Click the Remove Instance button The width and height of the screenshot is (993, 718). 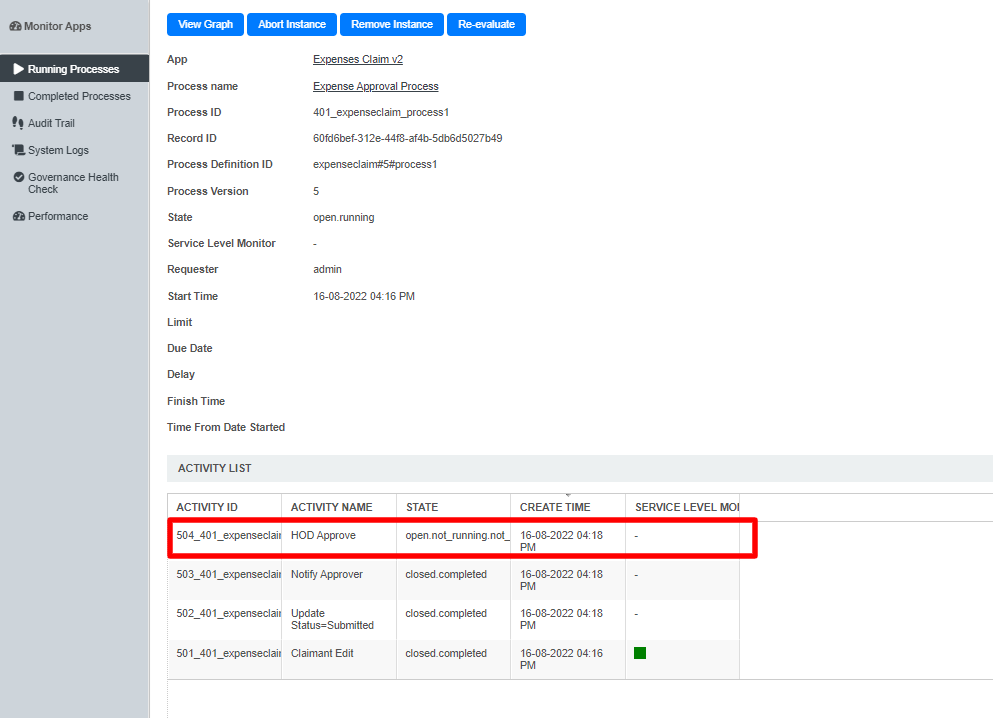tap(392, 24)
